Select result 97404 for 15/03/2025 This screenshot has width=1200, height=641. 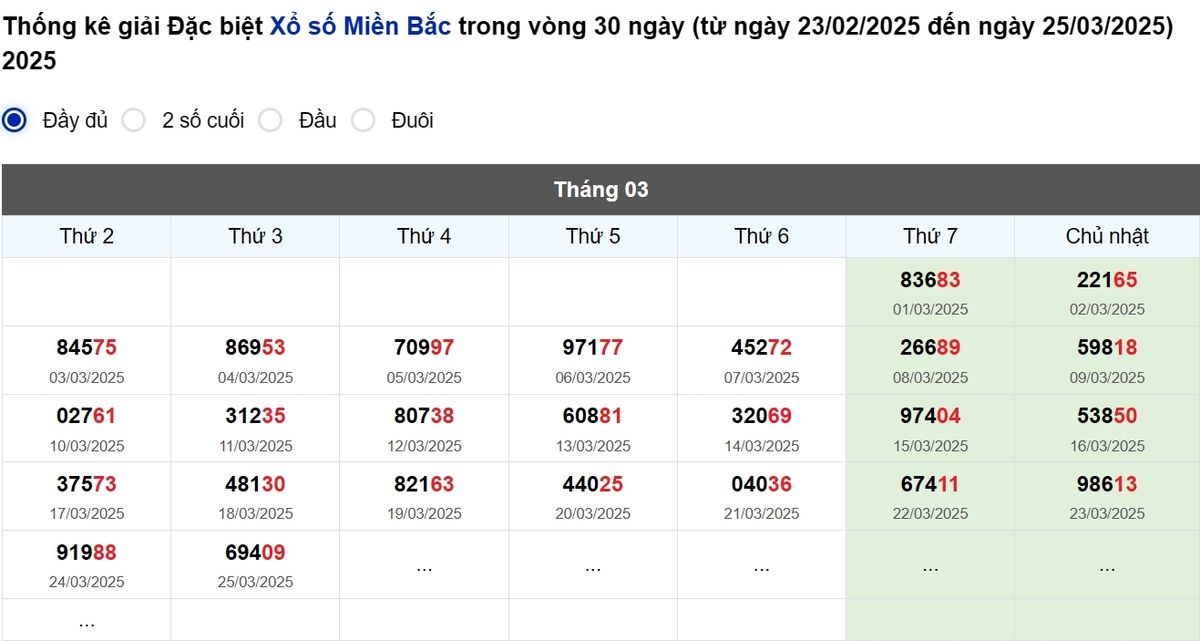click(930, 416)
